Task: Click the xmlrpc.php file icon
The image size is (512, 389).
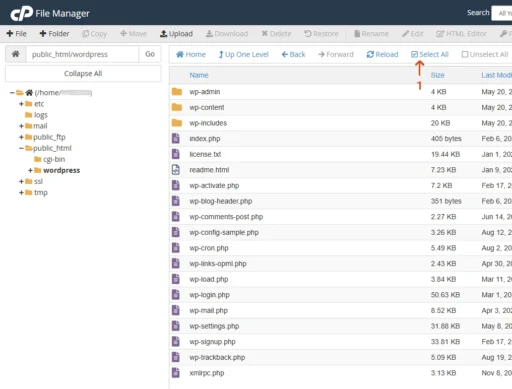Action: (176, 373)
